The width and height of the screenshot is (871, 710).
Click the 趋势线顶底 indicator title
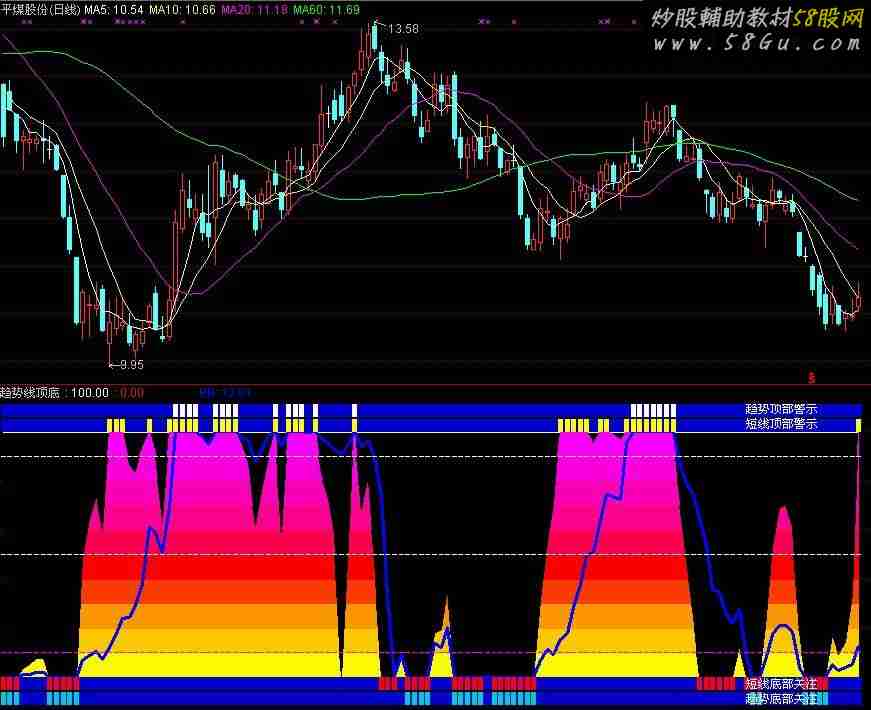tap(31, 393)
